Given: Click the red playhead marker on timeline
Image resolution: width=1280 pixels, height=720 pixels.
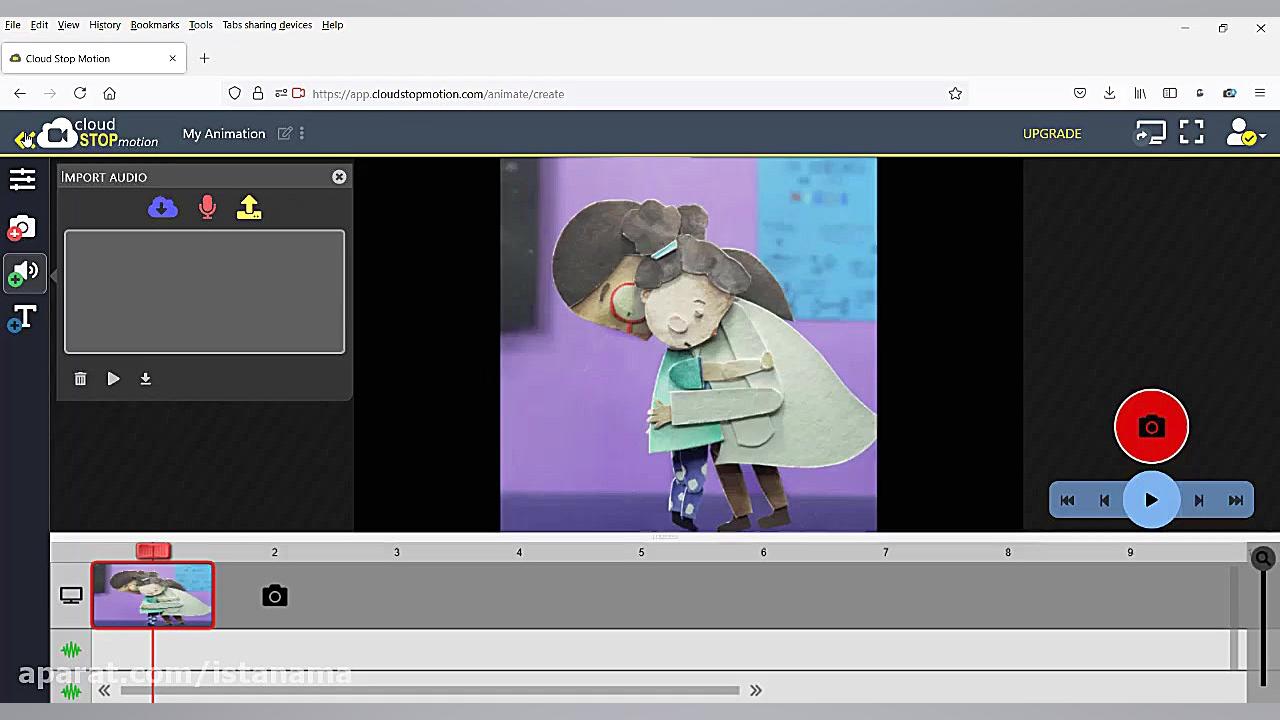Looking at the screenshot, I should pos(153,551).
